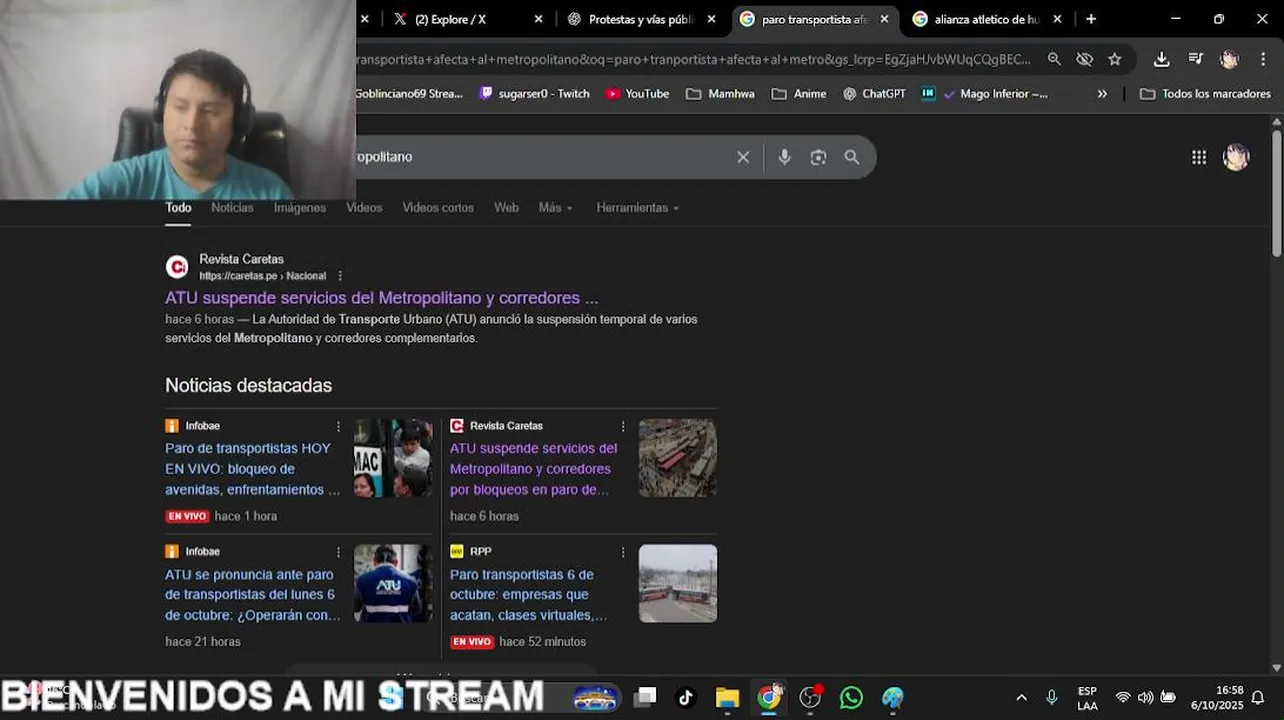Image resolution: width=1284 pixels, height=720 pixels.
Task: Open Windows notification bell
Action: 1258,698
